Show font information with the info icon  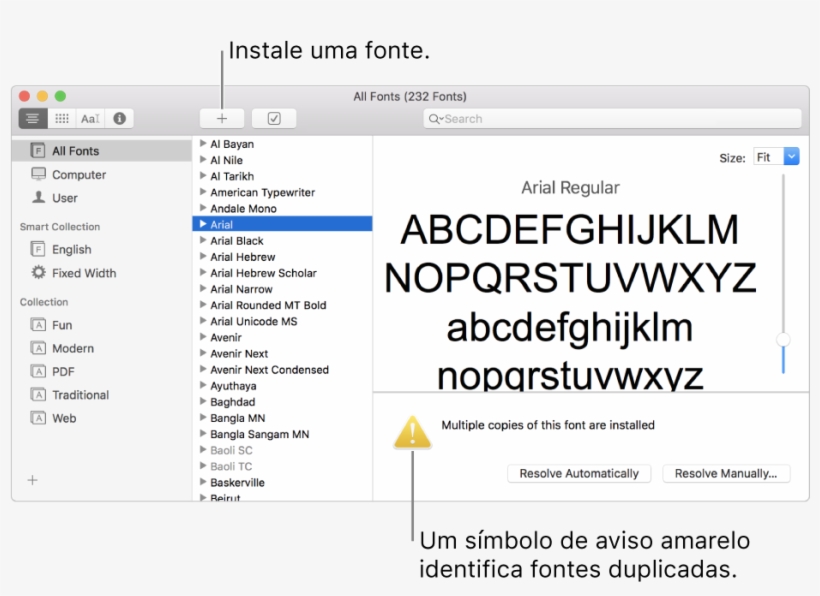[119, 118]
